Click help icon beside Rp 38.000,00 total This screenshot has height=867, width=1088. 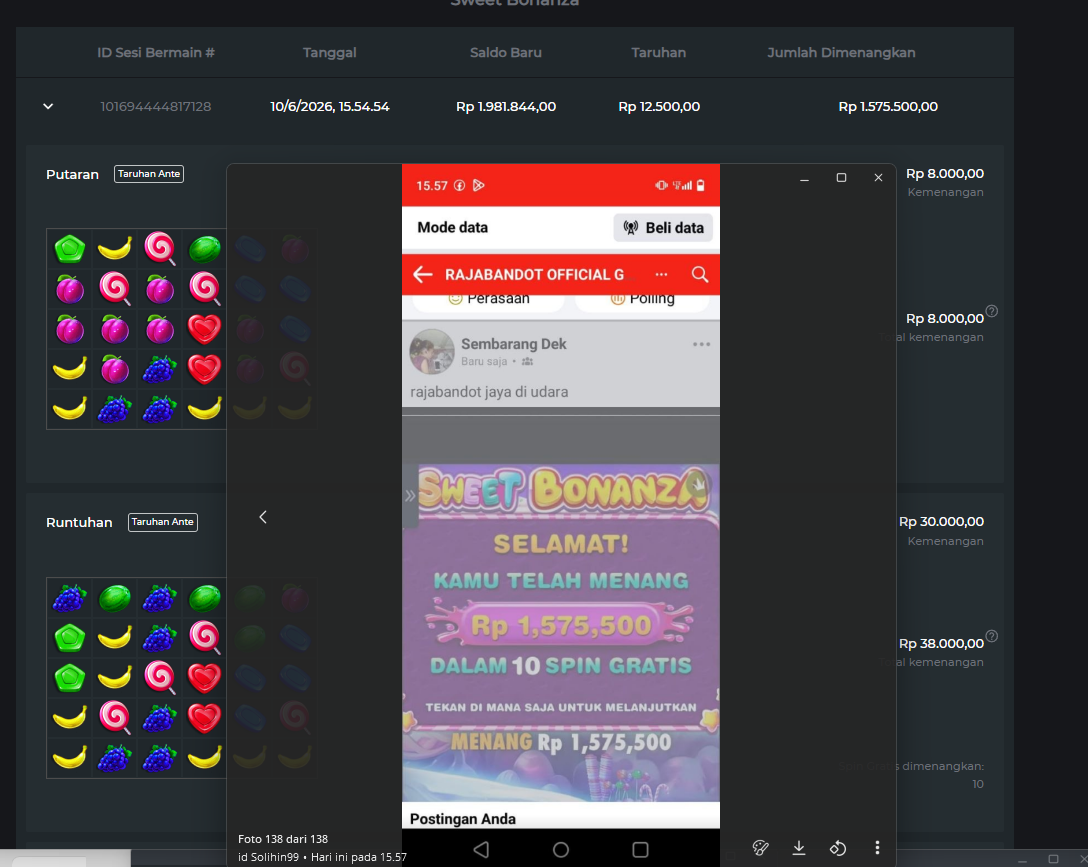(x=992, y=636)
